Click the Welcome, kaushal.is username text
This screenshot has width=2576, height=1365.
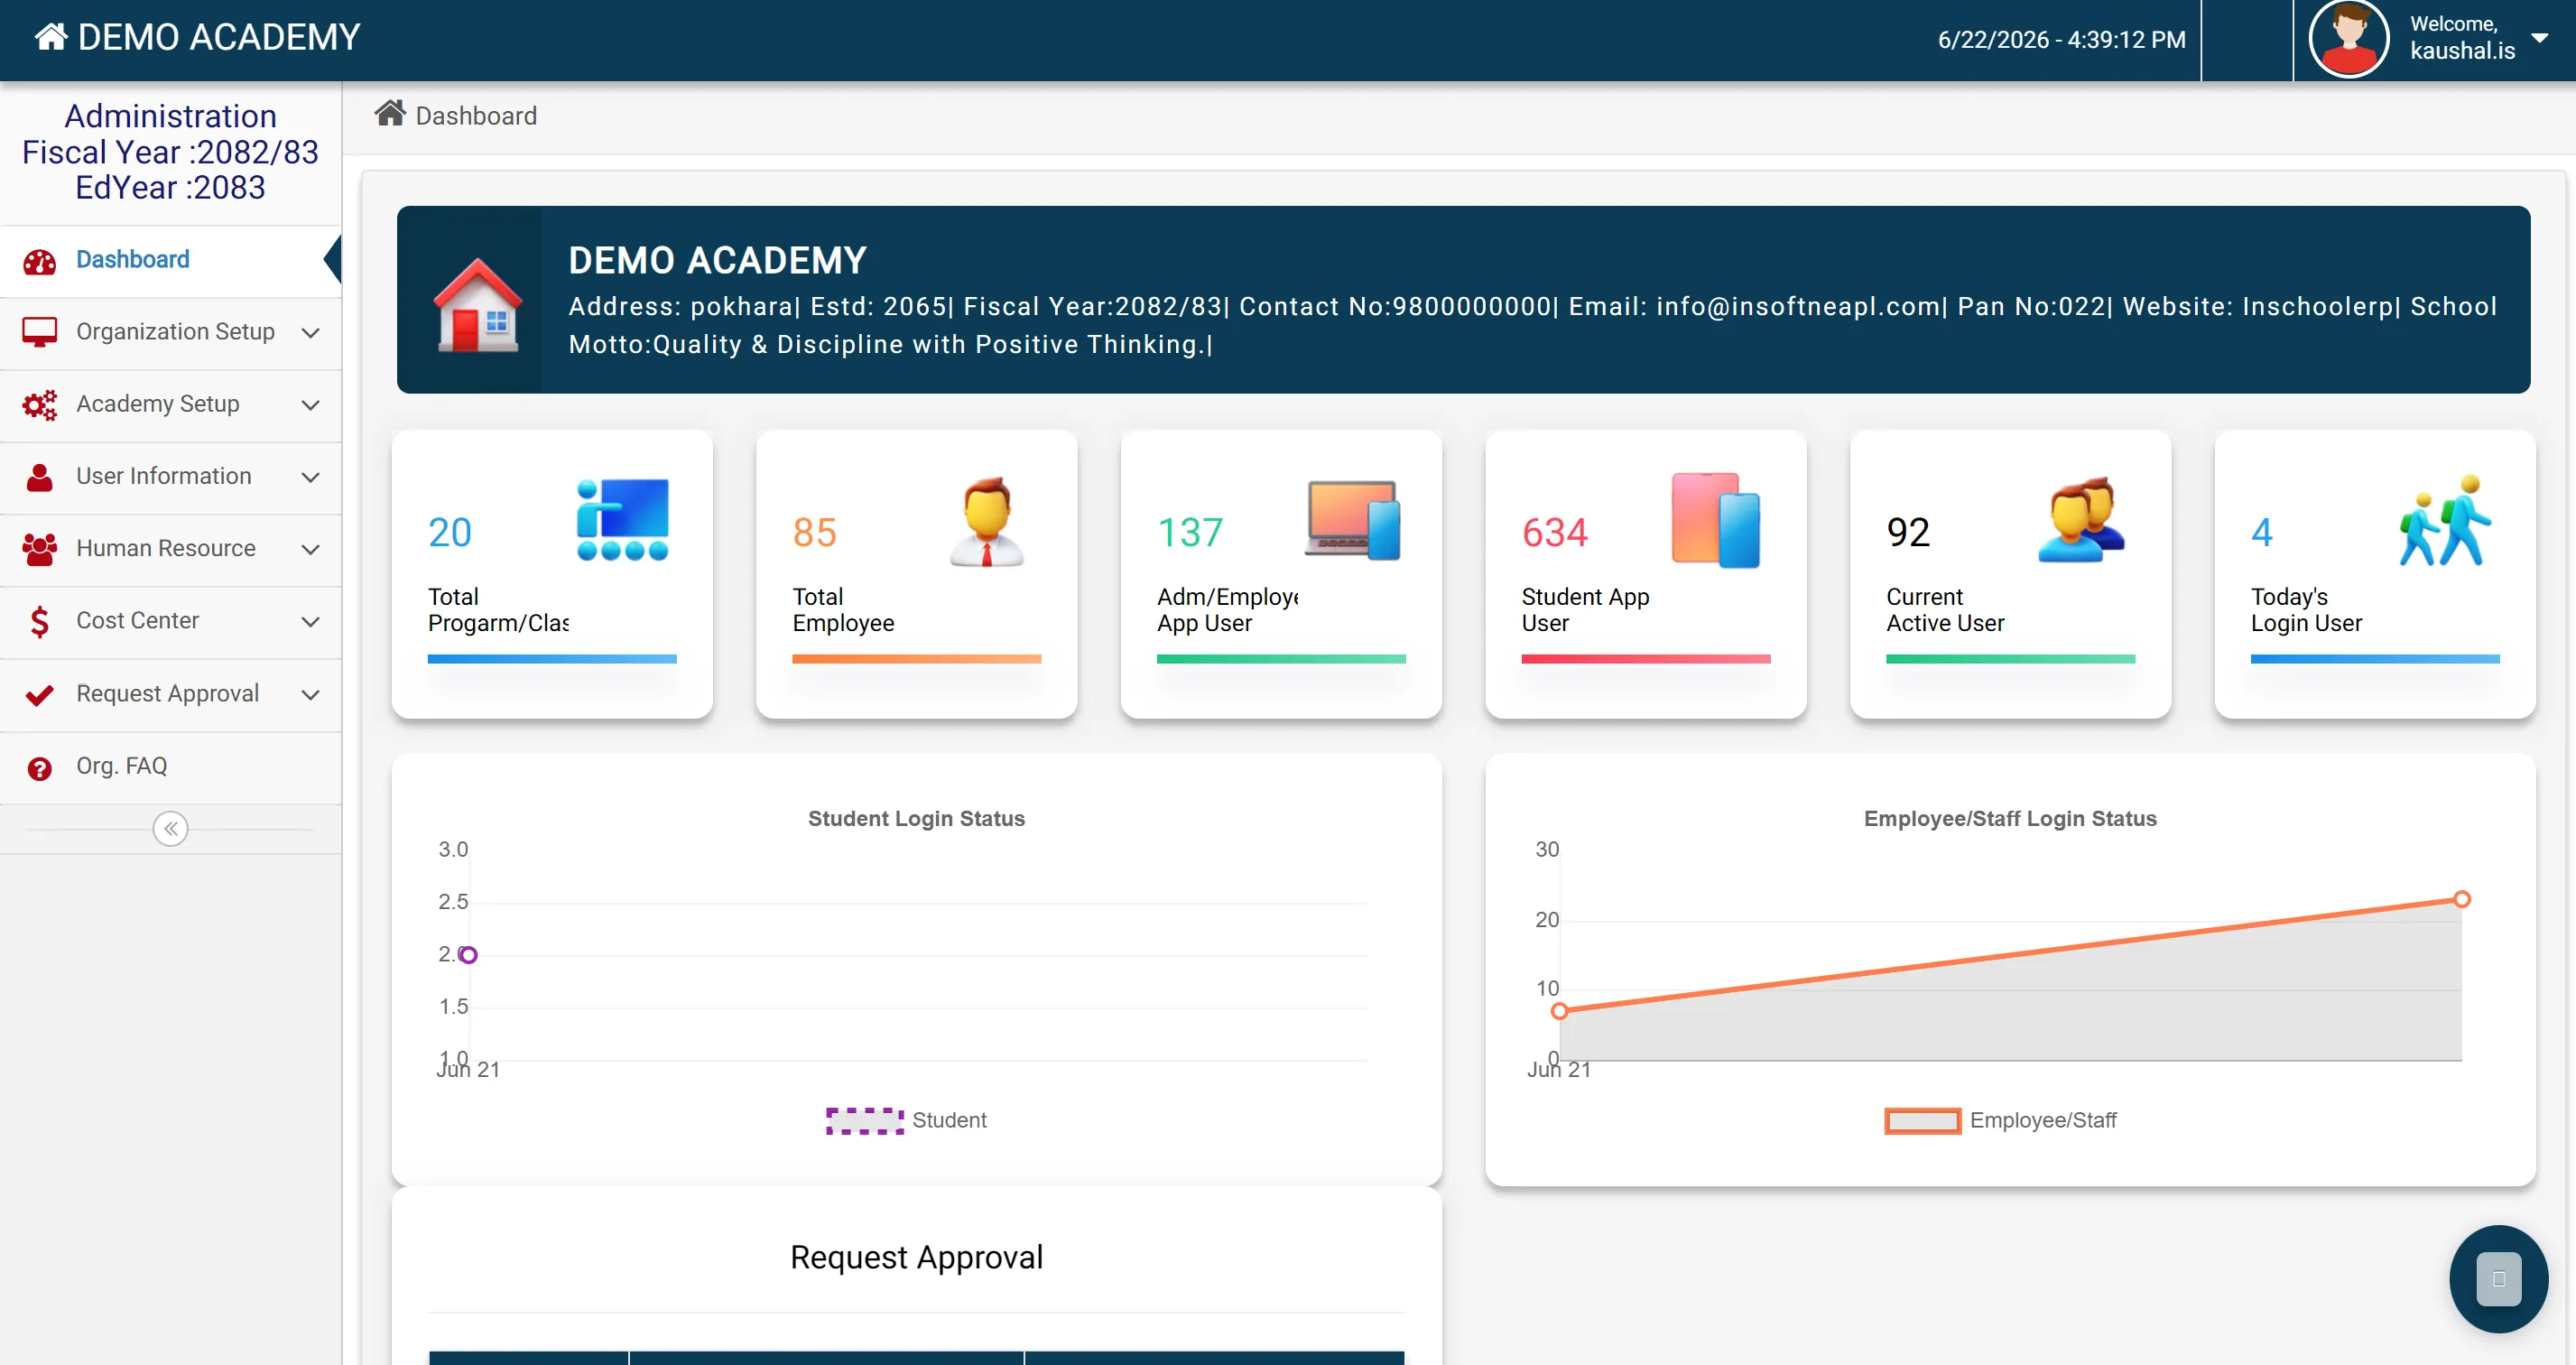[2462, 37]
